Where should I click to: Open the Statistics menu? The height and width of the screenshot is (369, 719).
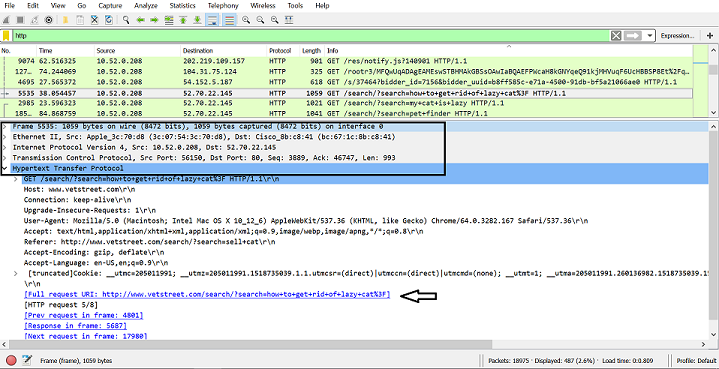coord(183,6)
